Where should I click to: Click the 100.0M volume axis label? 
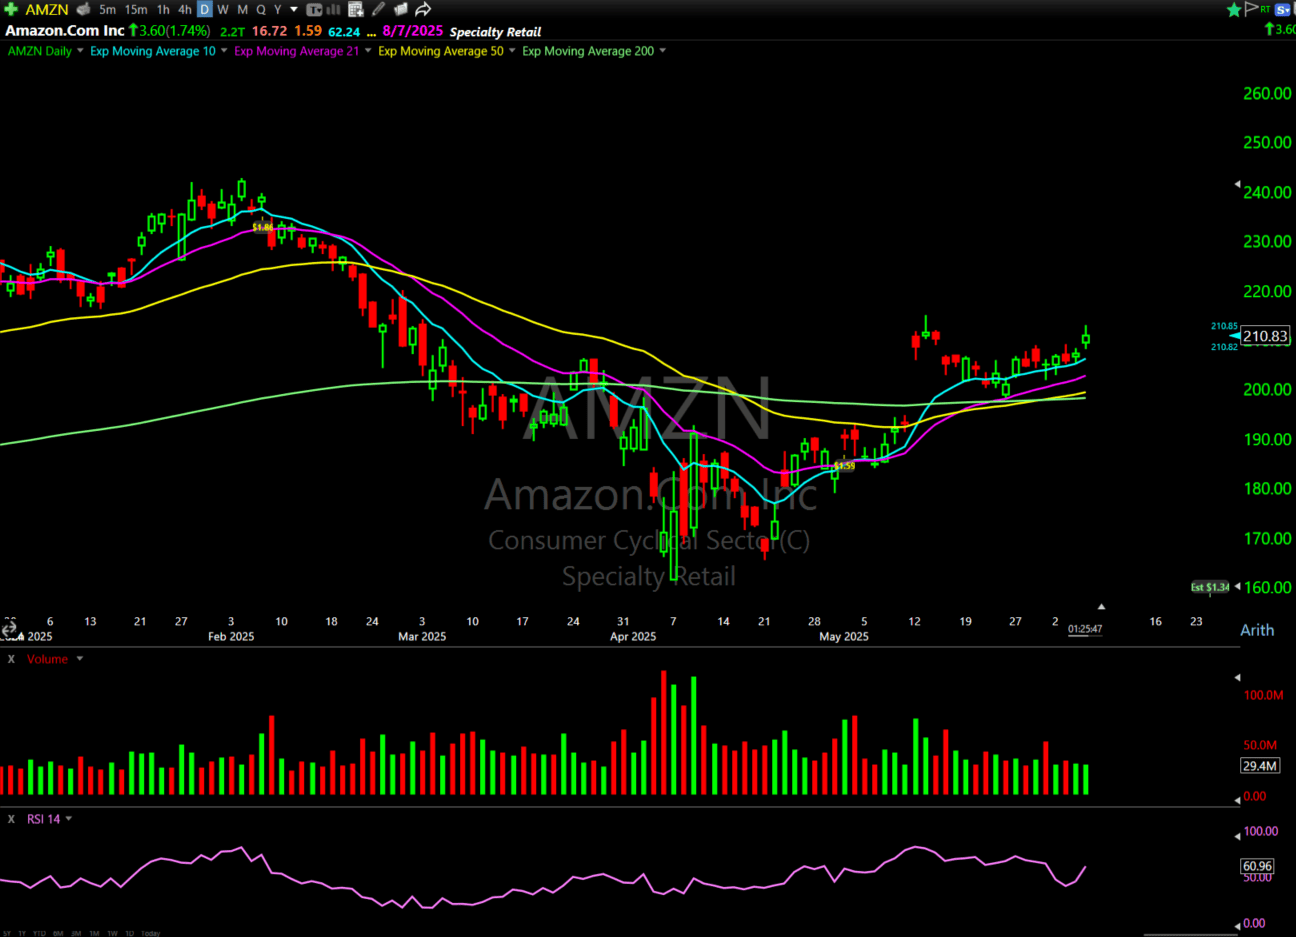[x=1263, y=695]
